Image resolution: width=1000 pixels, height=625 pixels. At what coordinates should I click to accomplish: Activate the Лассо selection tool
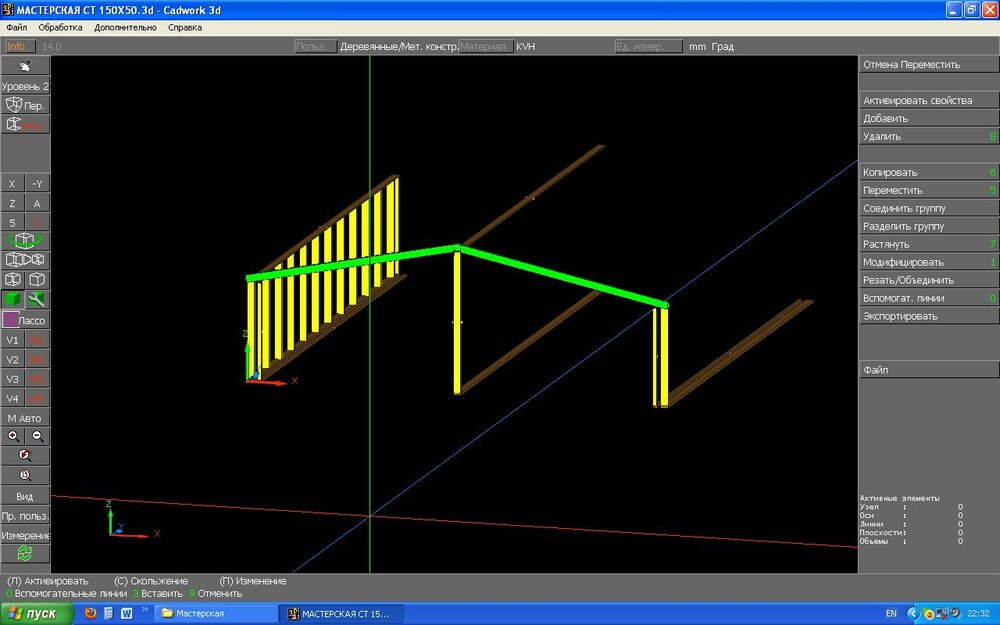click(25, 320)
